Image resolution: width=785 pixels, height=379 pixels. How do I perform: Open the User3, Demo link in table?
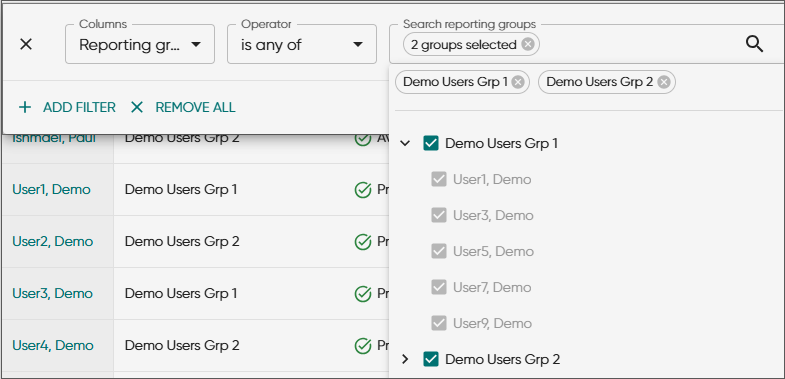pyautogui.click(x=53, y=293)
